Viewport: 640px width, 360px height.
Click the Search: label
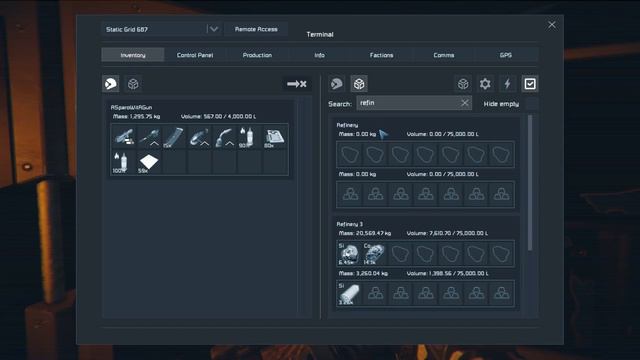point(340,104)
